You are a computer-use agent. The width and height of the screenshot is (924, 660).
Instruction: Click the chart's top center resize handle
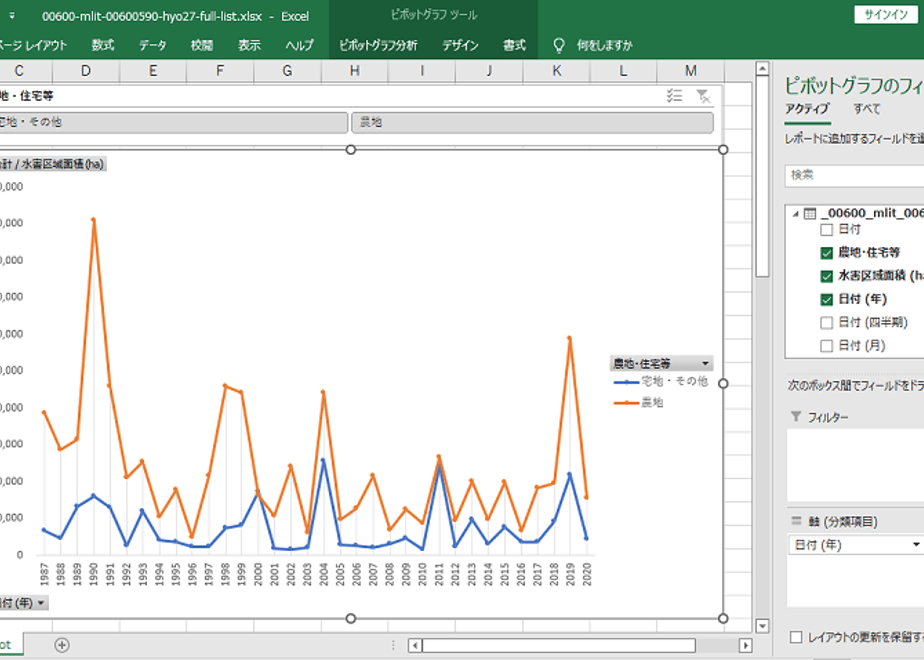tap(351, 150)
